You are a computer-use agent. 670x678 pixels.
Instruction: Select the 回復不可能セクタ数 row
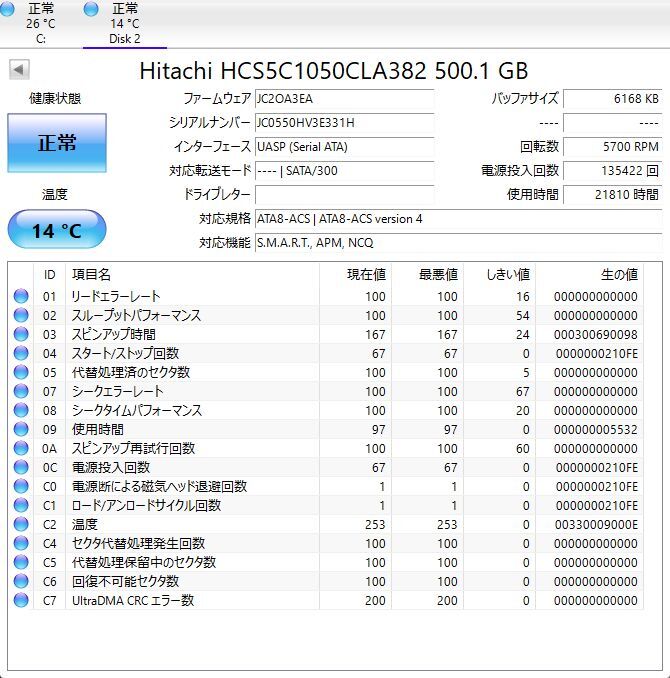click(x=325, y=582)
